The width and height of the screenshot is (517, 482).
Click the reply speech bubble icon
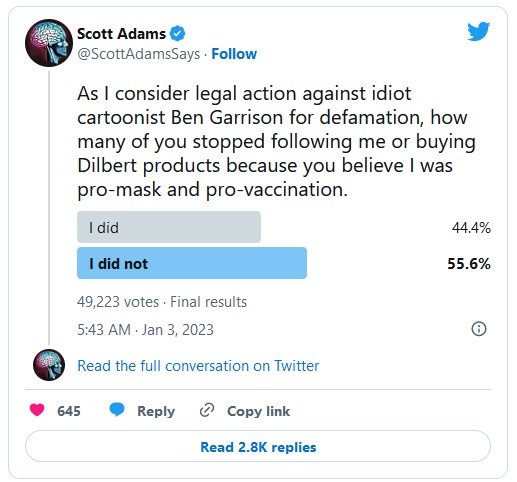click(x=117, y=410)
